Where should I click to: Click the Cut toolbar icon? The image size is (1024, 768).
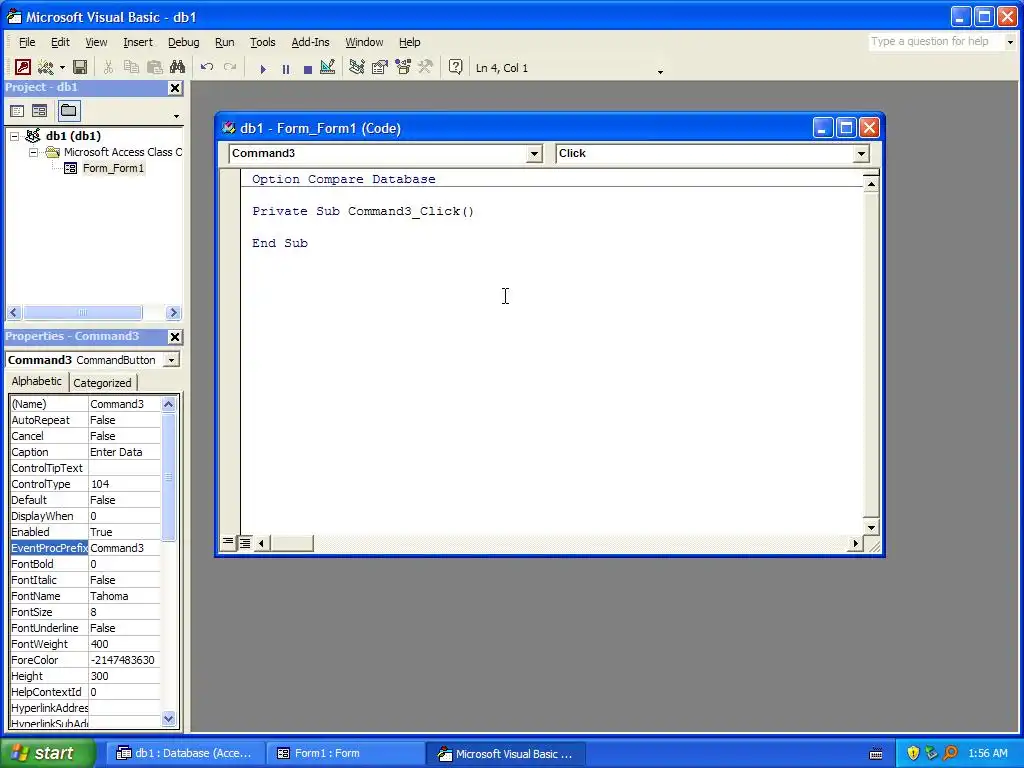point(108,67)
